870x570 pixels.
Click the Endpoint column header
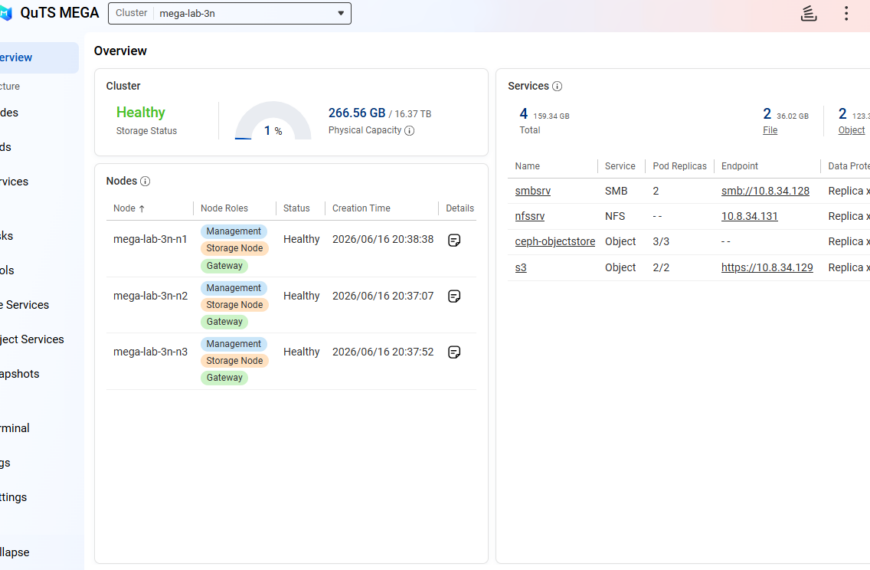pyautogui.click(x=740, y=166)
